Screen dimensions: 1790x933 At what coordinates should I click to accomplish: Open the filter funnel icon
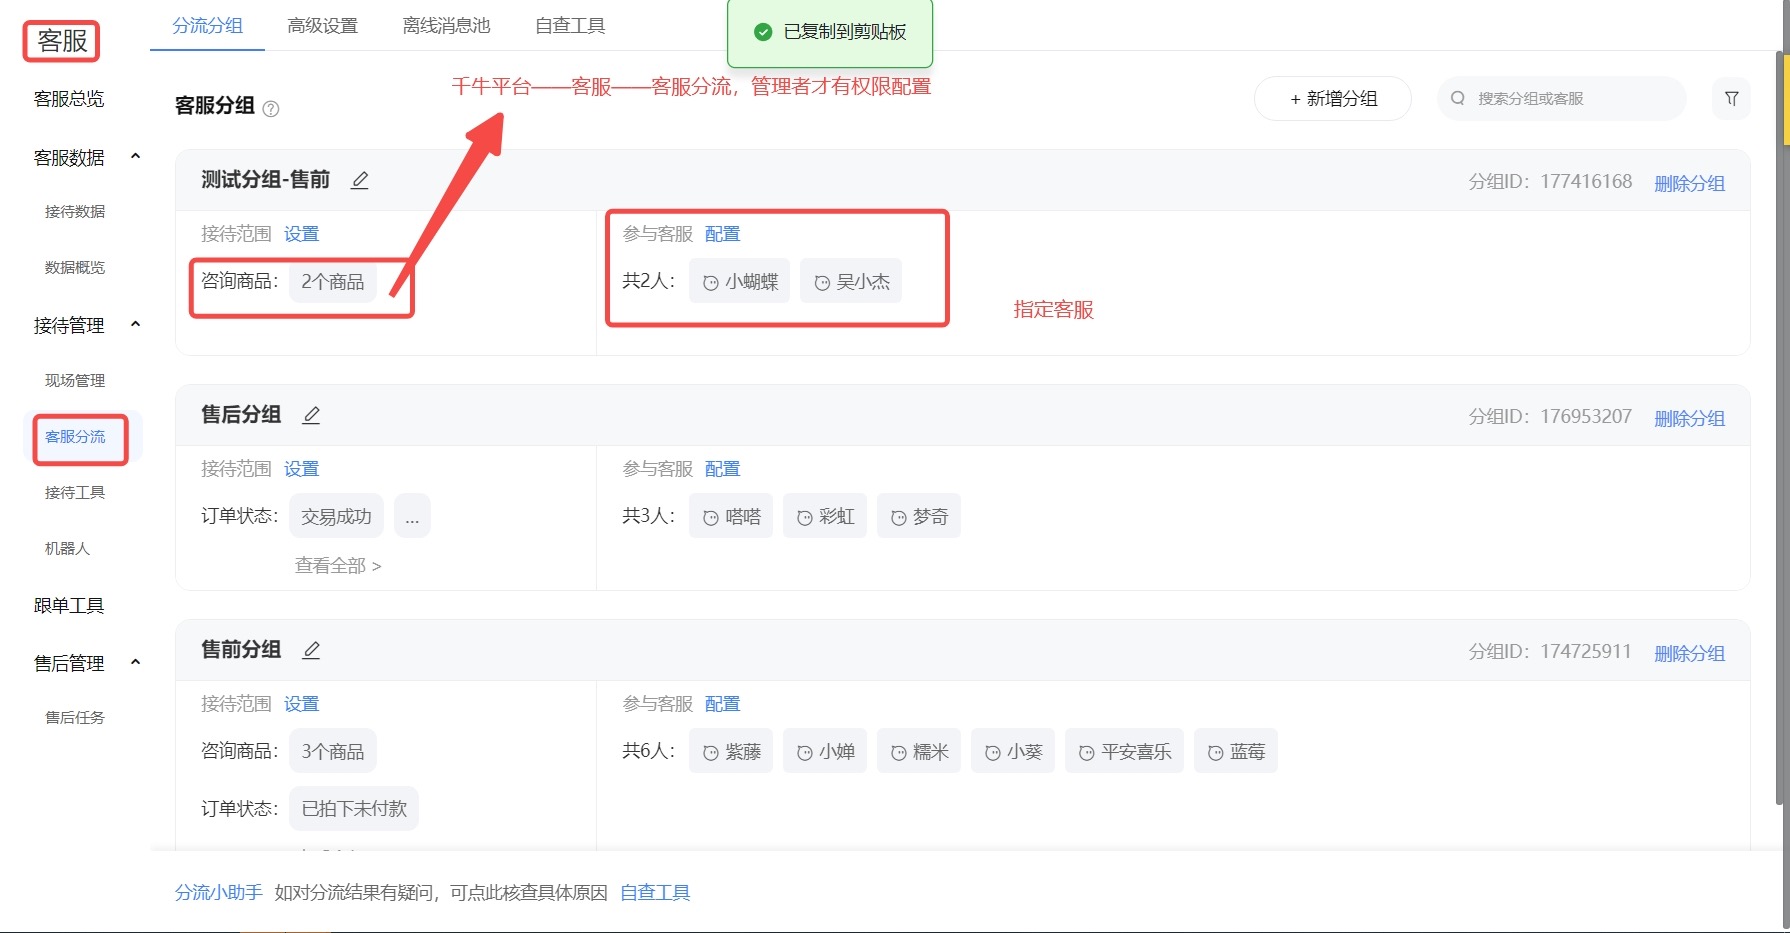point(1731,98)
